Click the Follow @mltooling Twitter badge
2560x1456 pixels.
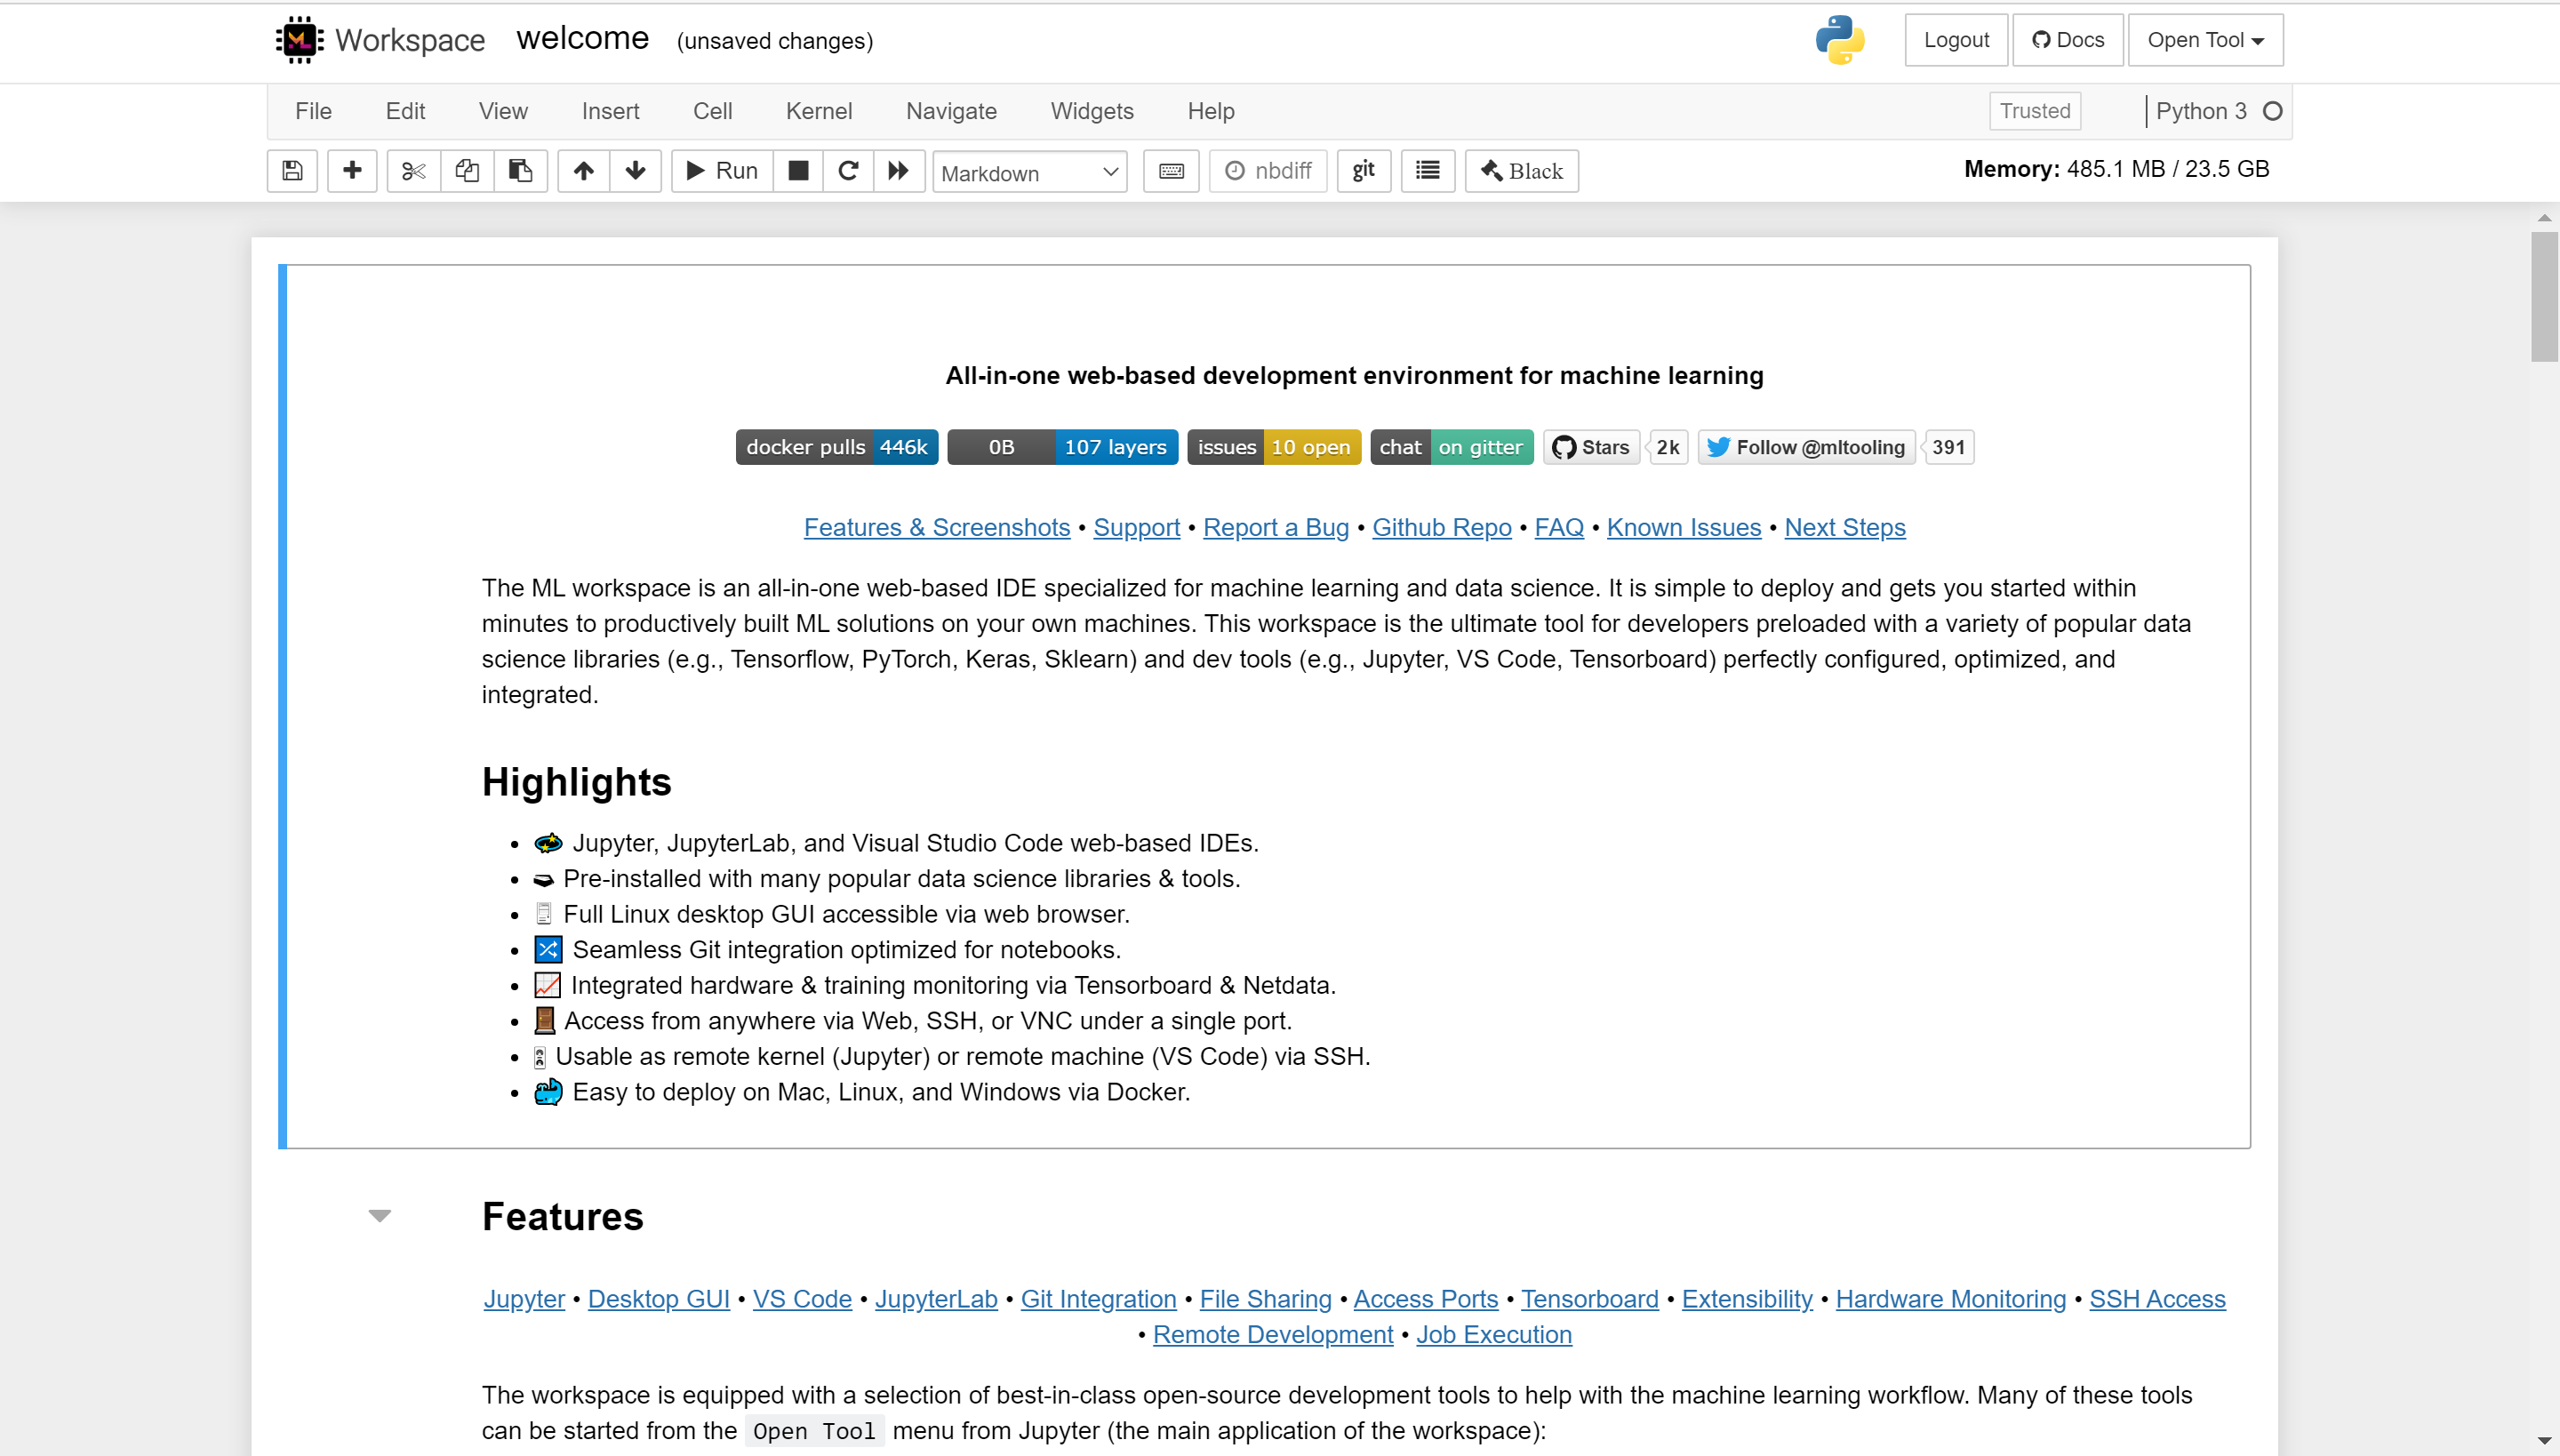coord(1806,447)
